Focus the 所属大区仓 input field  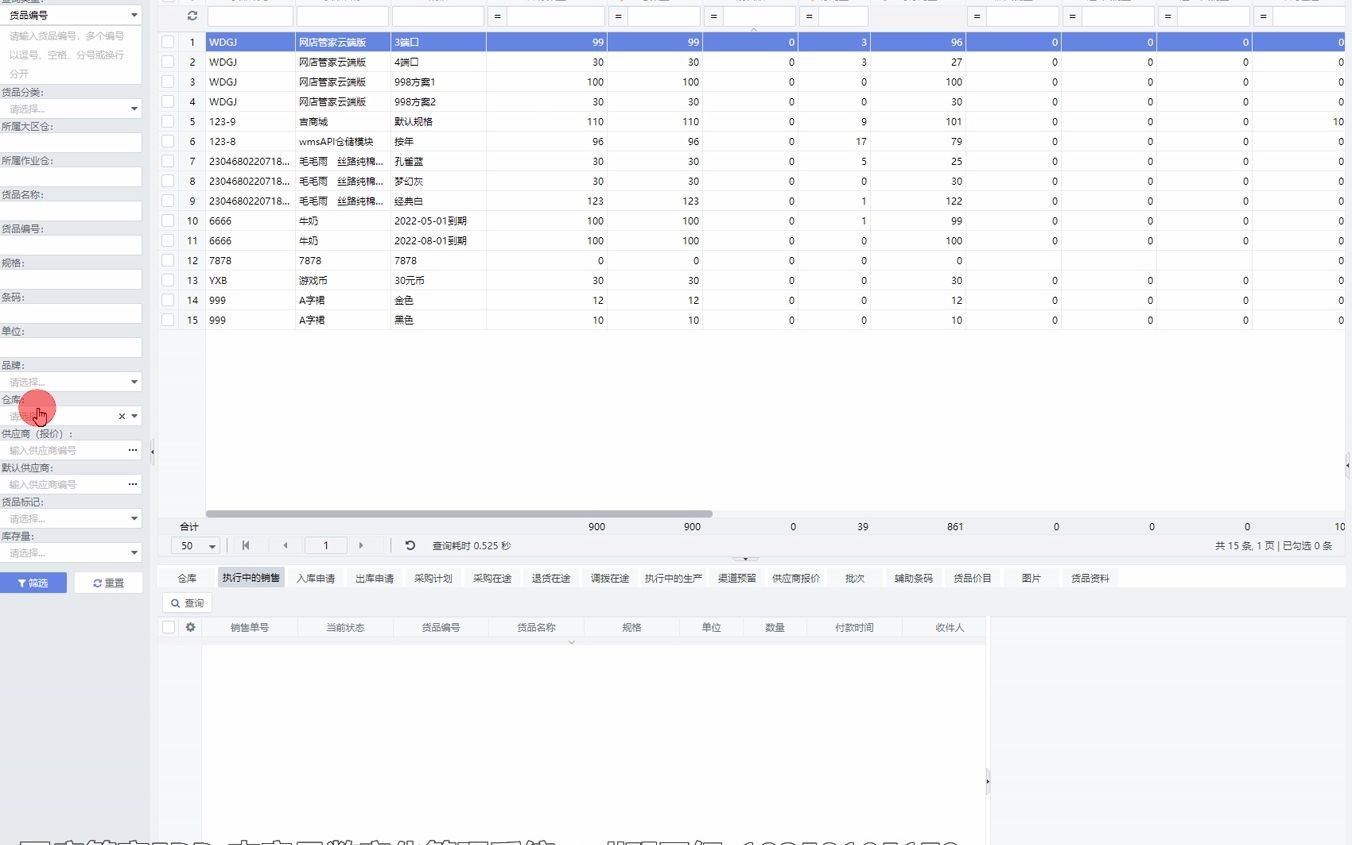click(x=71, y=143)
